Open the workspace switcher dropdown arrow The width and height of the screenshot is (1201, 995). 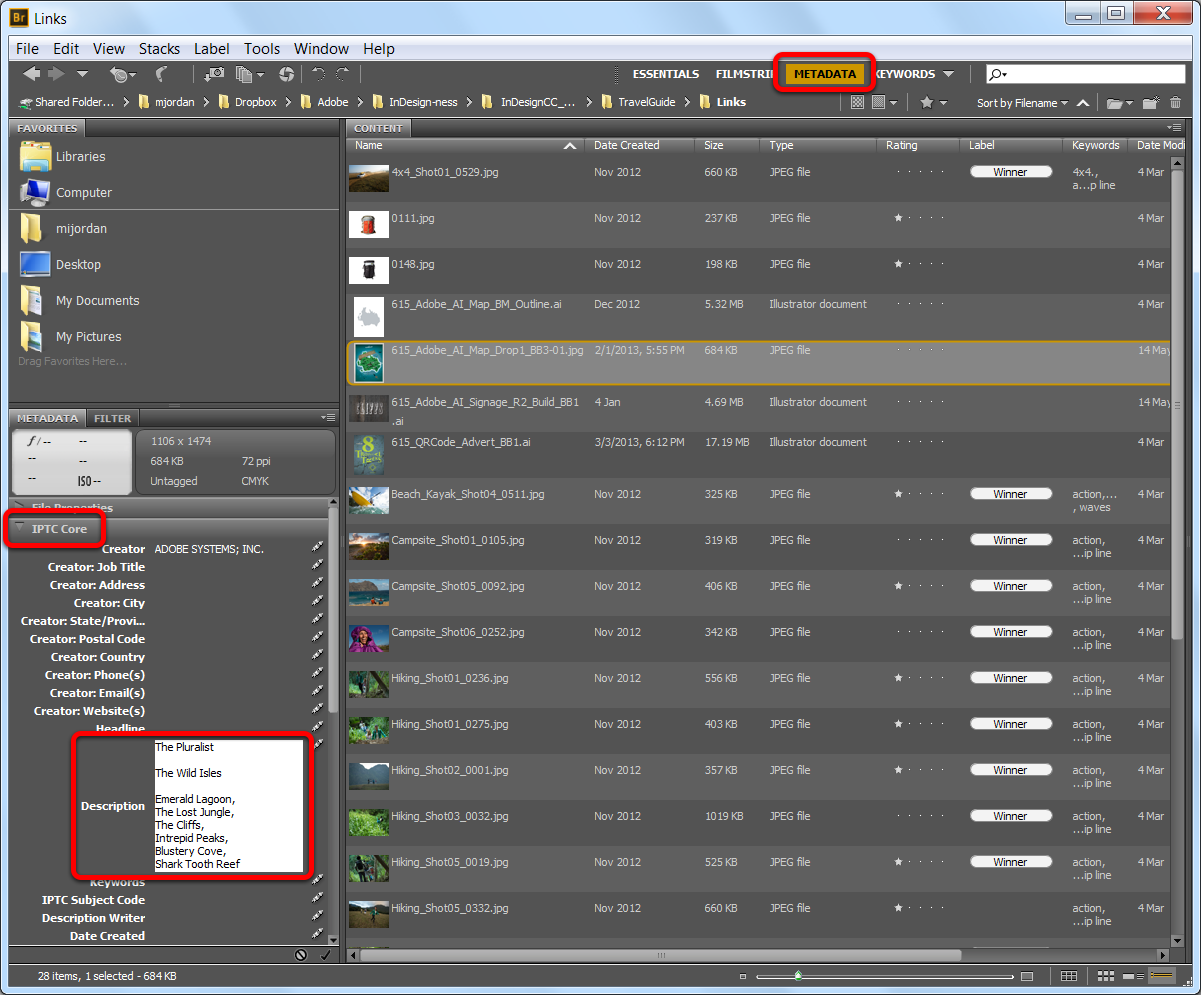pos(948,74)
